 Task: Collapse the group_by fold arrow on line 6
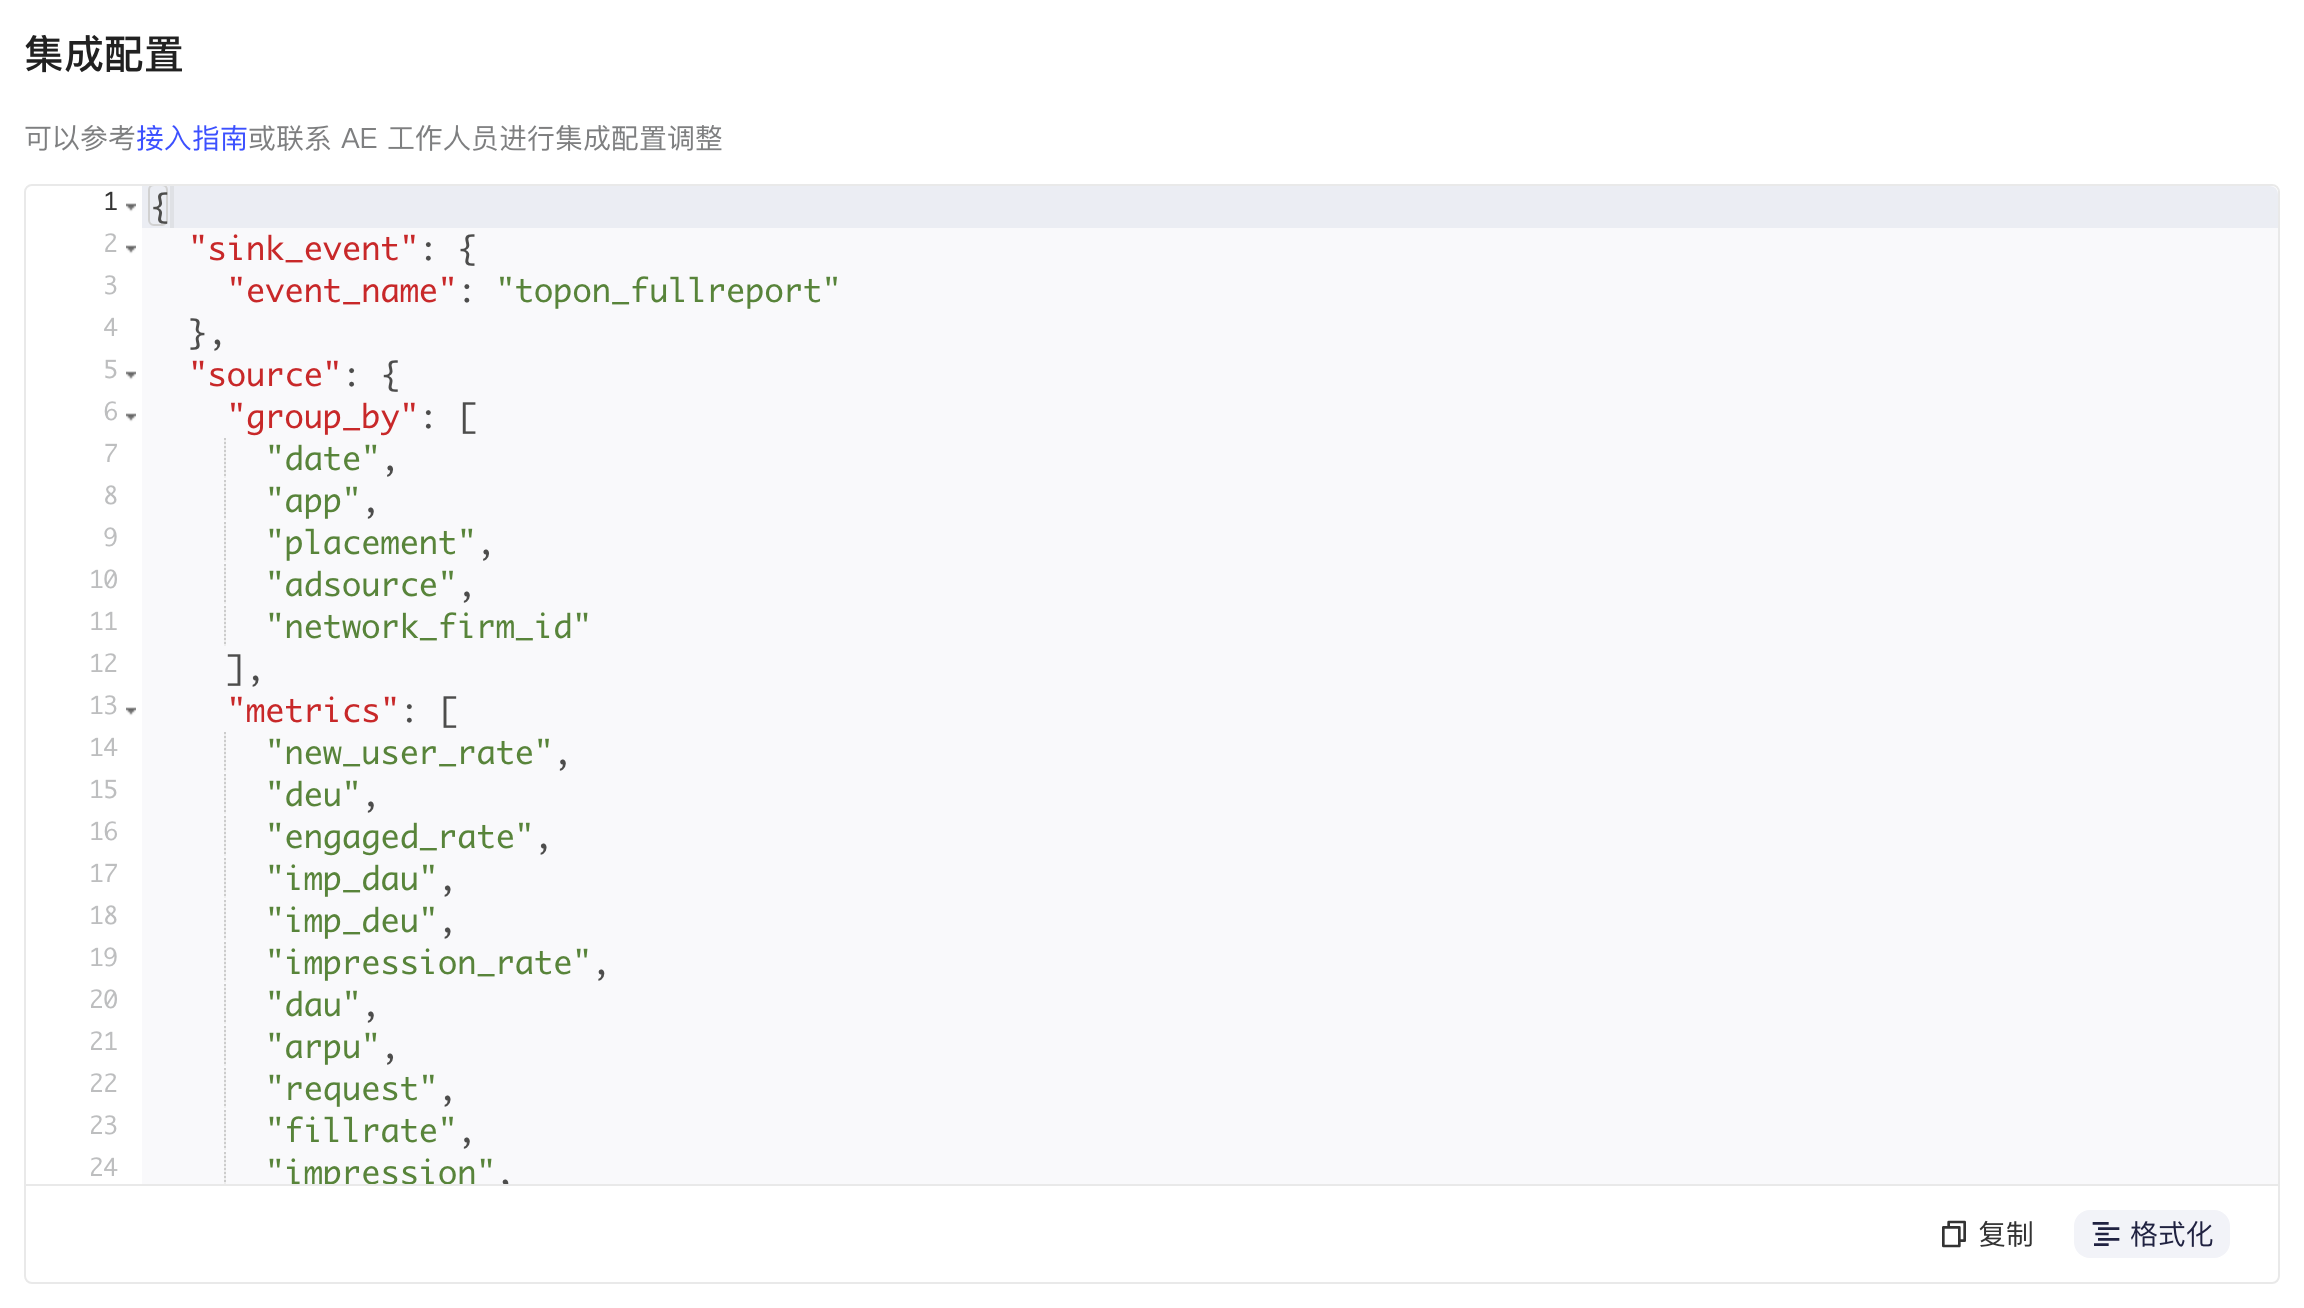pyautogui.click(x=131, y=416)
